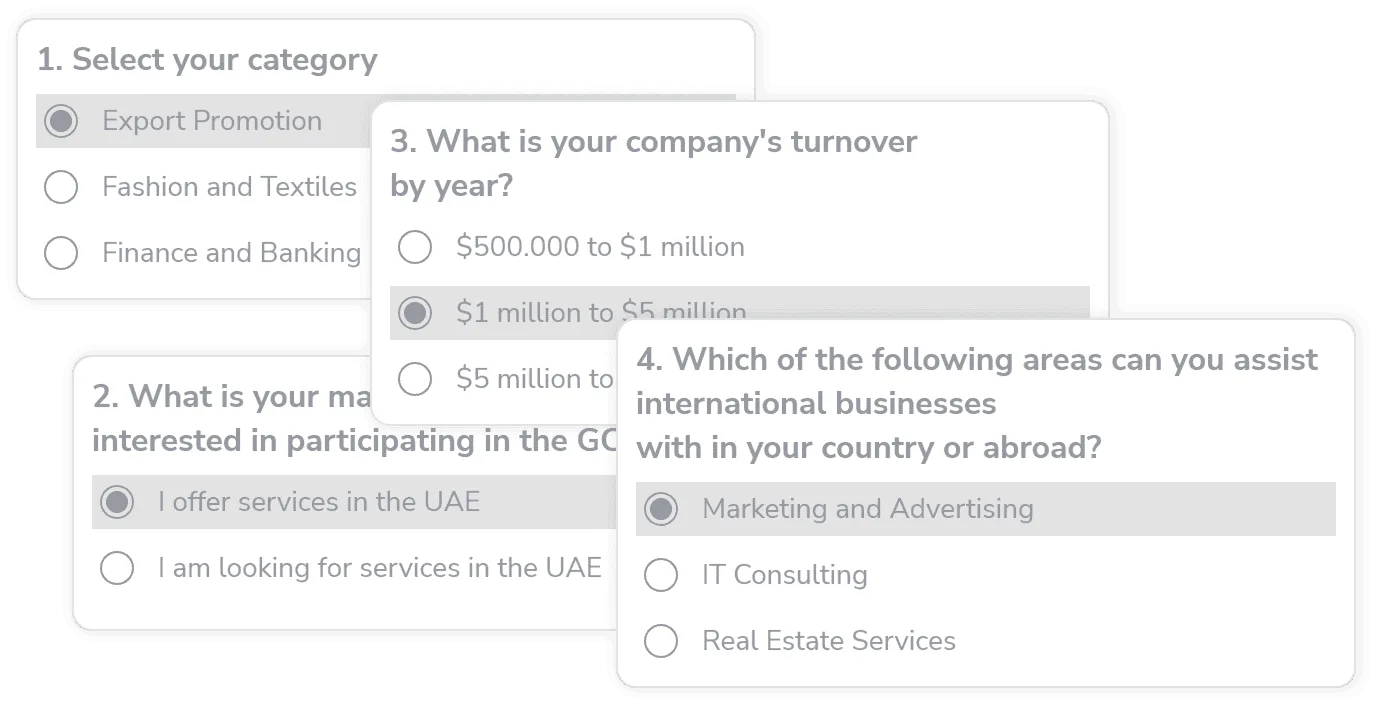1376x706 pixels.
Task: Click the Finance and Banking label text
Action: pos(231,253)
